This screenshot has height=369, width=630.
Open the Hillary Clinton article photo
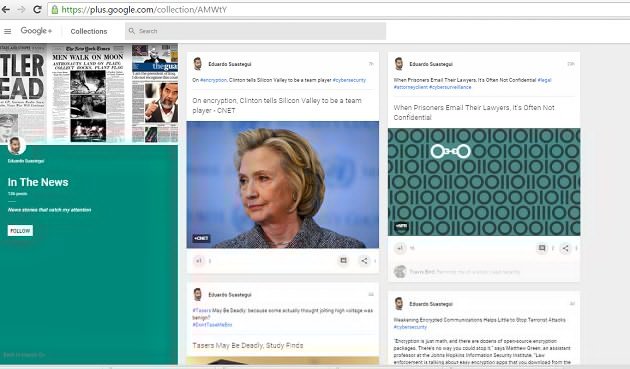click(282, 184)
